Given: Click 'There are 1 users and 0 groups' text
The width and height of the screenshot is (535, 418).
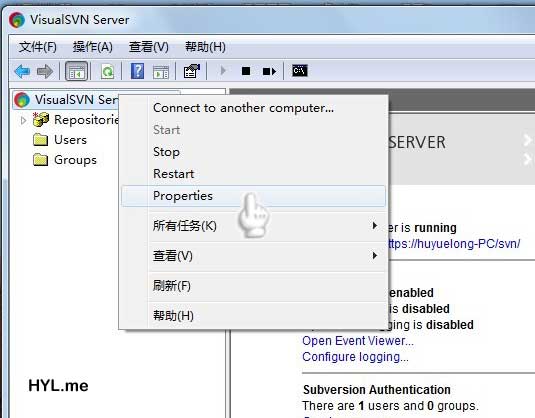Looking at the screenshot, I should (390, 406).
